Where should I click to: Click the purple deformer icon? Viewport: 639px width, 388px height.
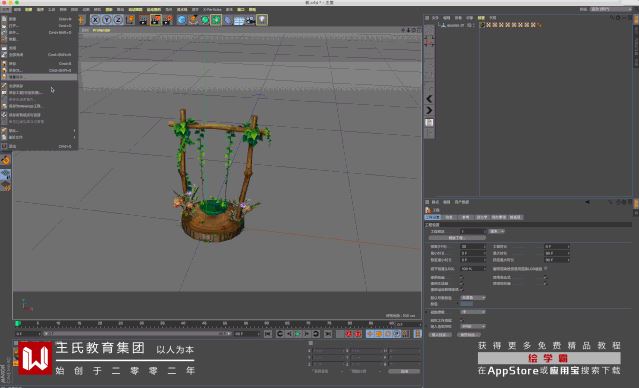[x=228, y=20]
